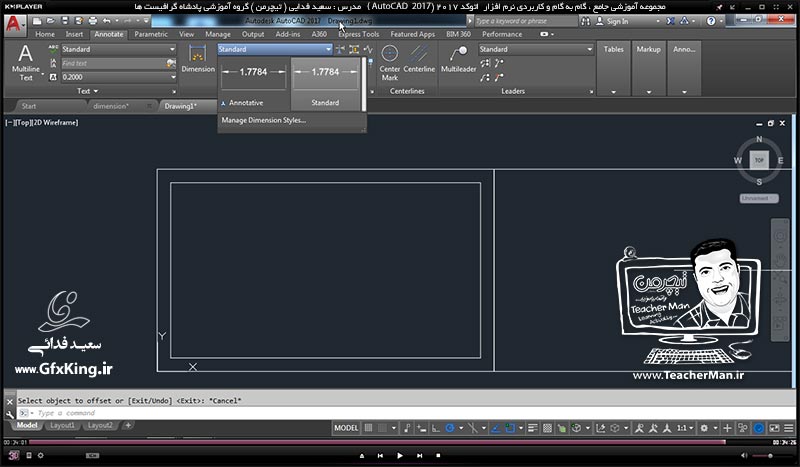Select the Multileader tool
This screenshot has width=800, height=467.
point(458,59)
